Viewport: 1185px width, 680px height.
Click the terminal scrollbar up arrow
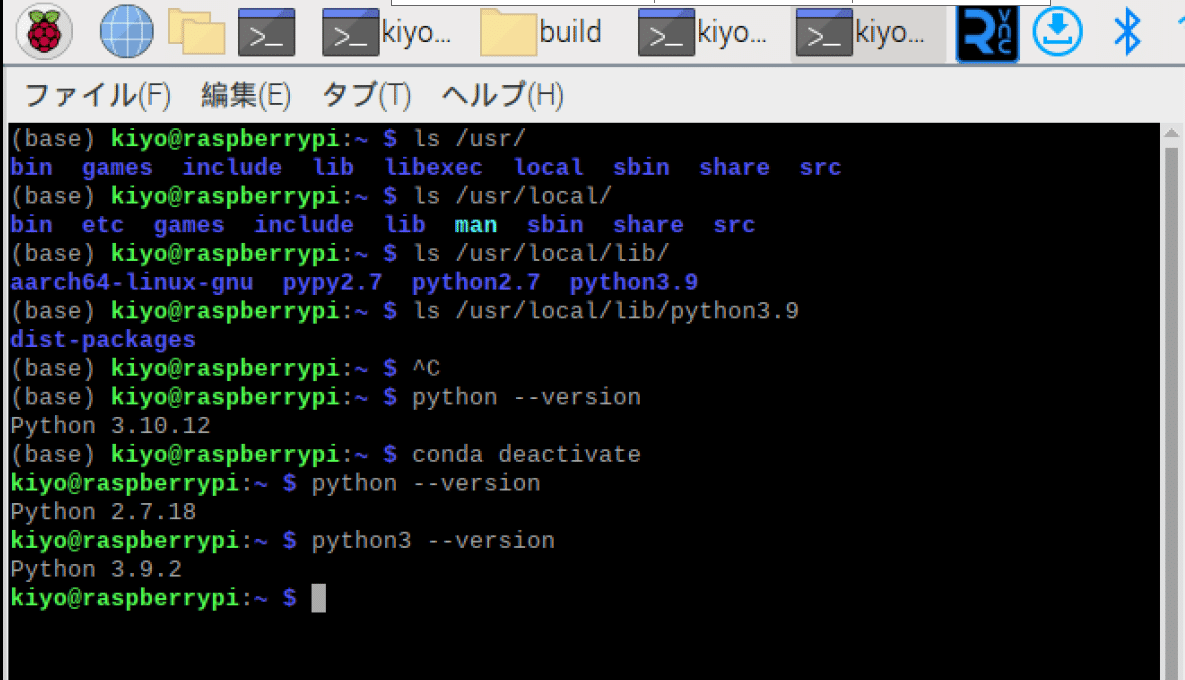coord(1171,134)
